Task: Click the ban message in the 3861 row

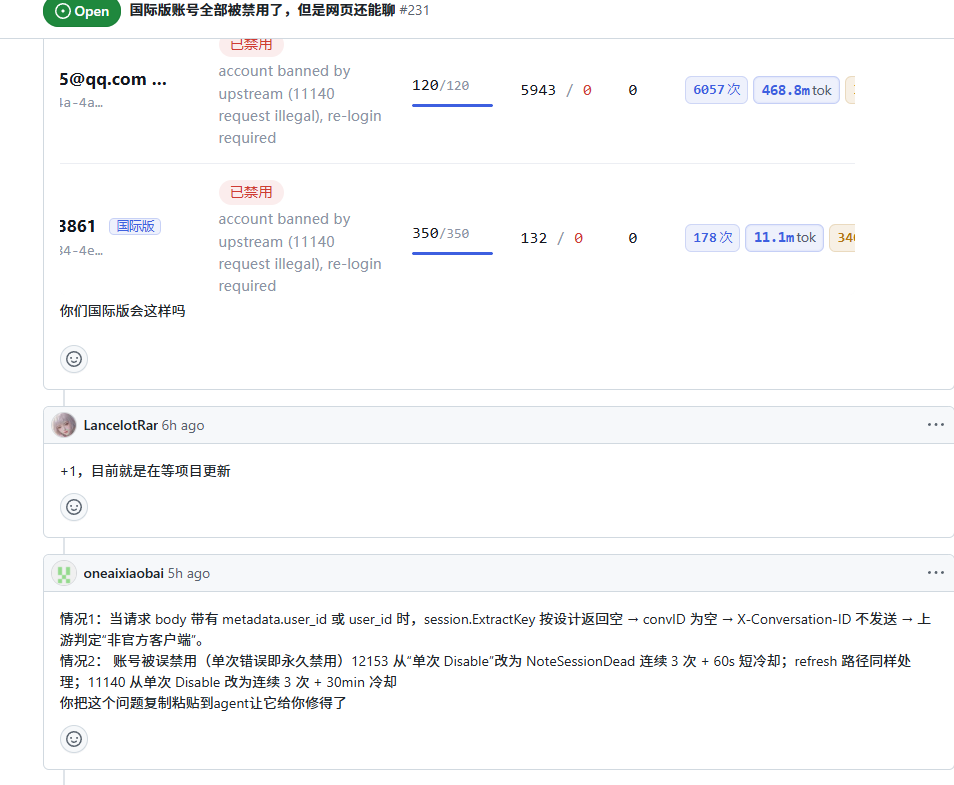Action: coord(300,253)
